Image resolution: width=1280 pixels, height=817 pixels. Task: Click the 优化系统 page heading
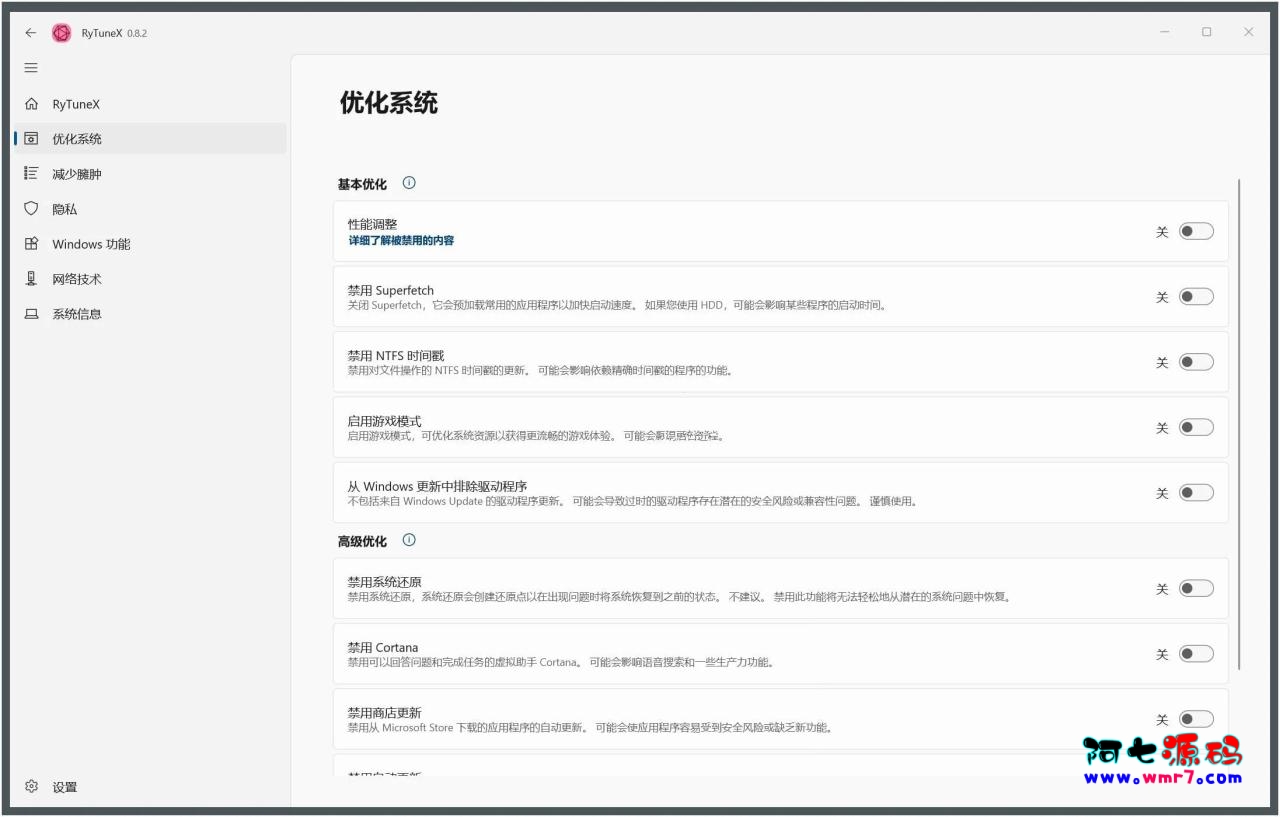pyautogui.click(x=389, y=103)
